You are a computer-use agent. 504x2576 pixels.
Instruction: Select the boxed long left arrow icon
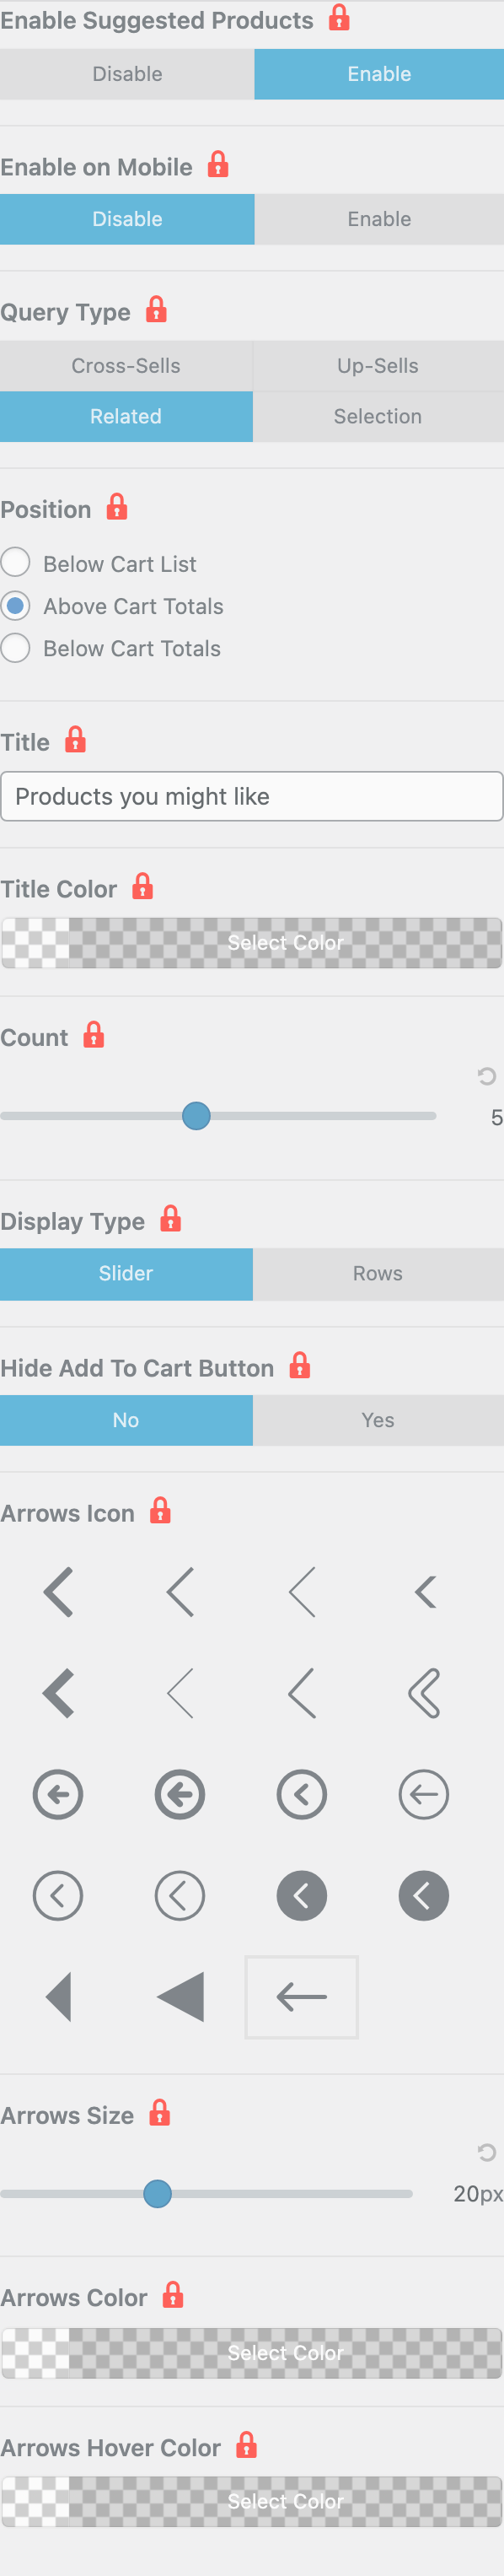(x=301, y=1996)
